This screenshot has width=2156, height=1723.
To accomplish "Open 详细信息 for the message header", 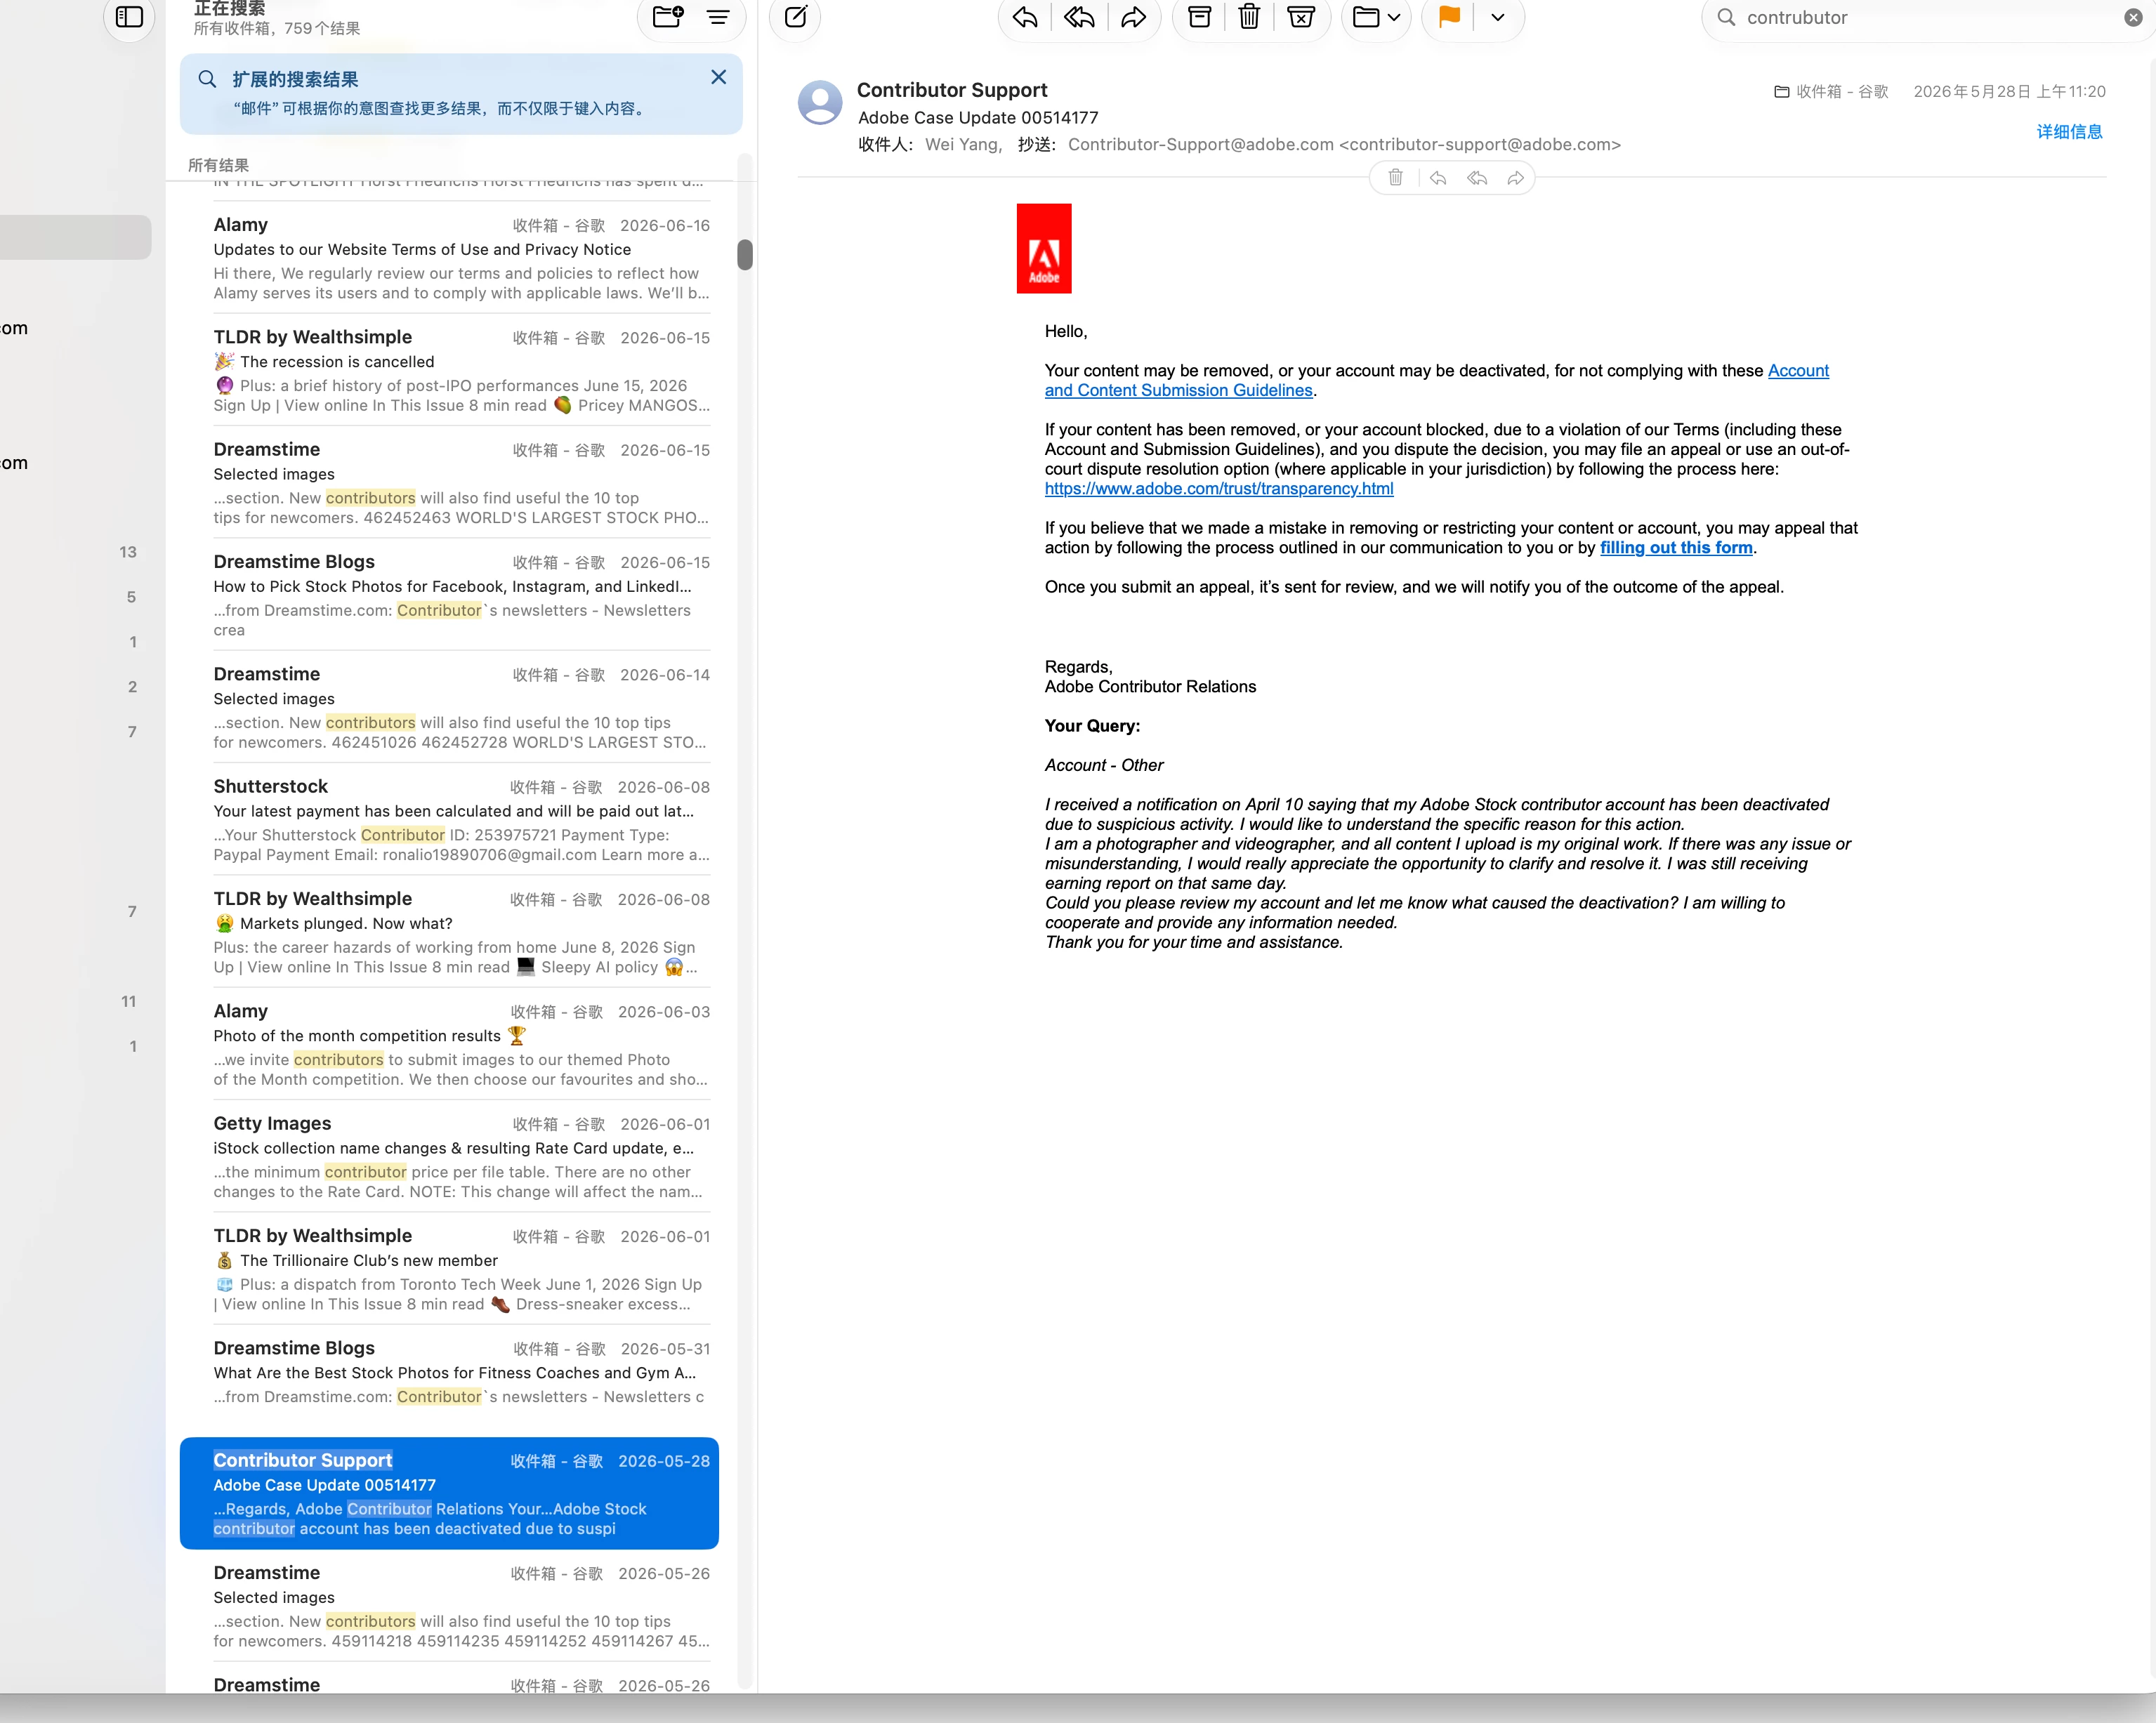I will (x=2069, y=132).
